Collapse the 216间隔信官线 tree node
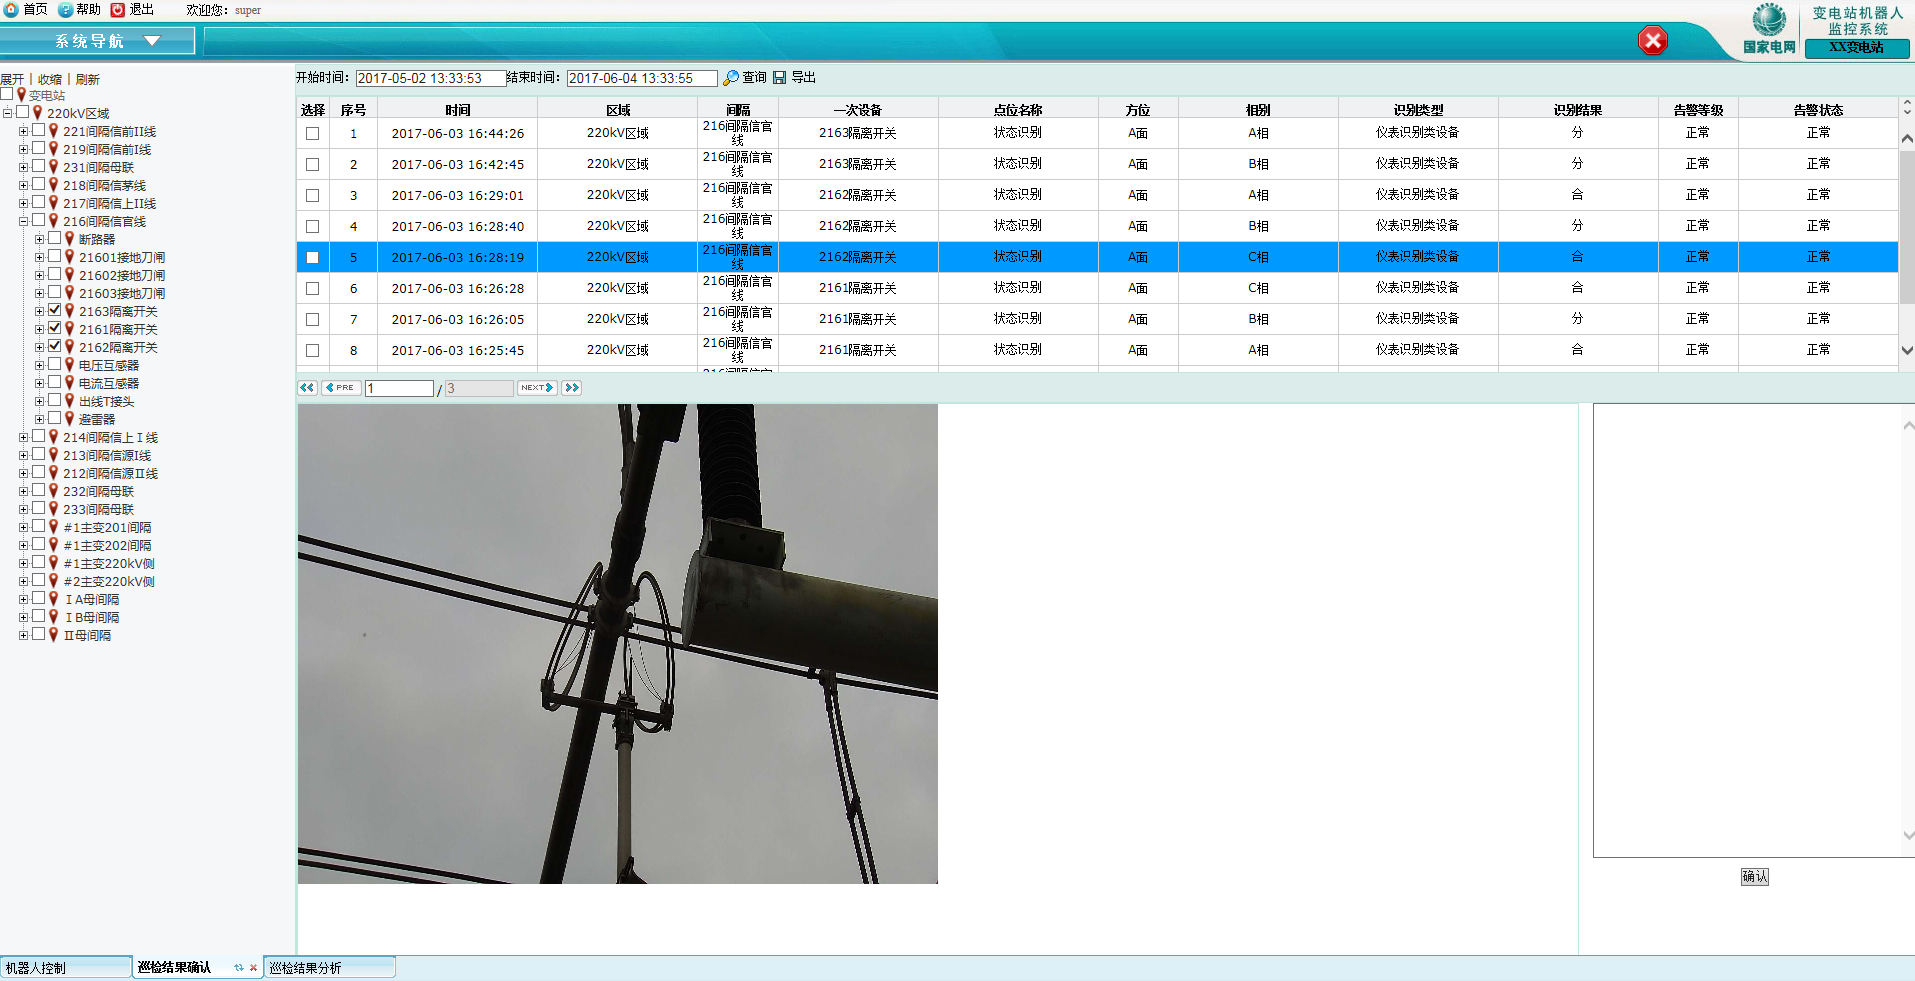The width and height of the screenshot is (1915, 981). [23, 221]
